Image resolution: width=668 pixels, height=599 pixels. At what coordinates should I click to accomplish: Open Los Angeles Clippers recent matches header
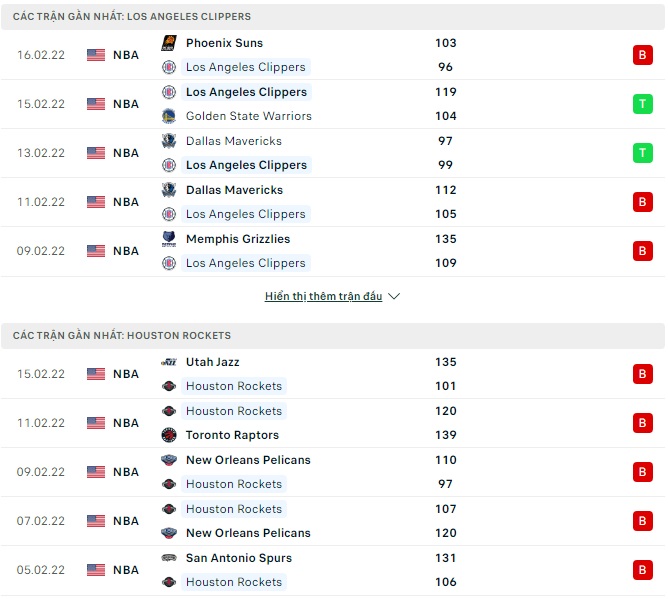[x=132, y=17]
